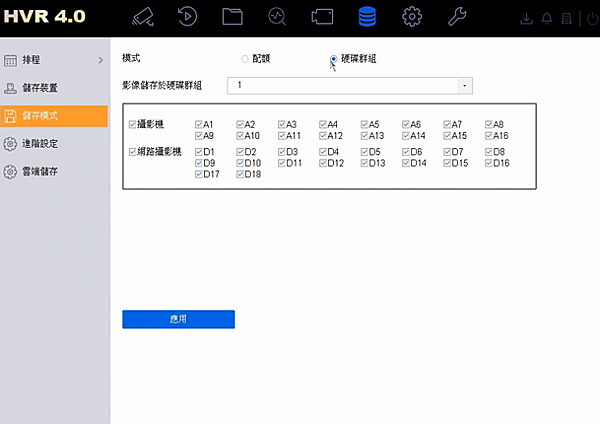Uncheck camera A11 checkbox
The height and width of the screenshot is (424, 600).
coord(282,135)
